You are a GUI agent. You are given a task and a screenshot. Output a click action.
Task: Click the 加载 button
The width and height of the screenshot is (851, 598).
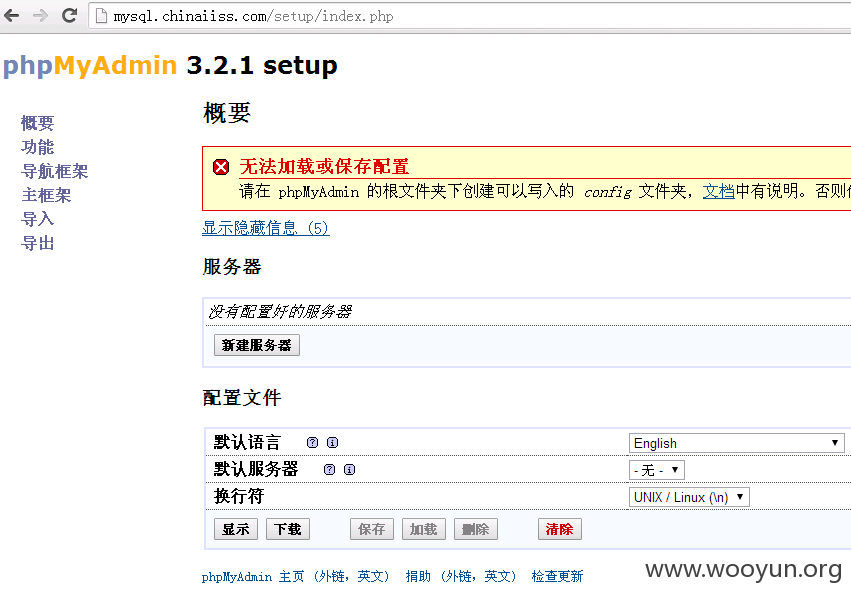click(x=424, y=529)
